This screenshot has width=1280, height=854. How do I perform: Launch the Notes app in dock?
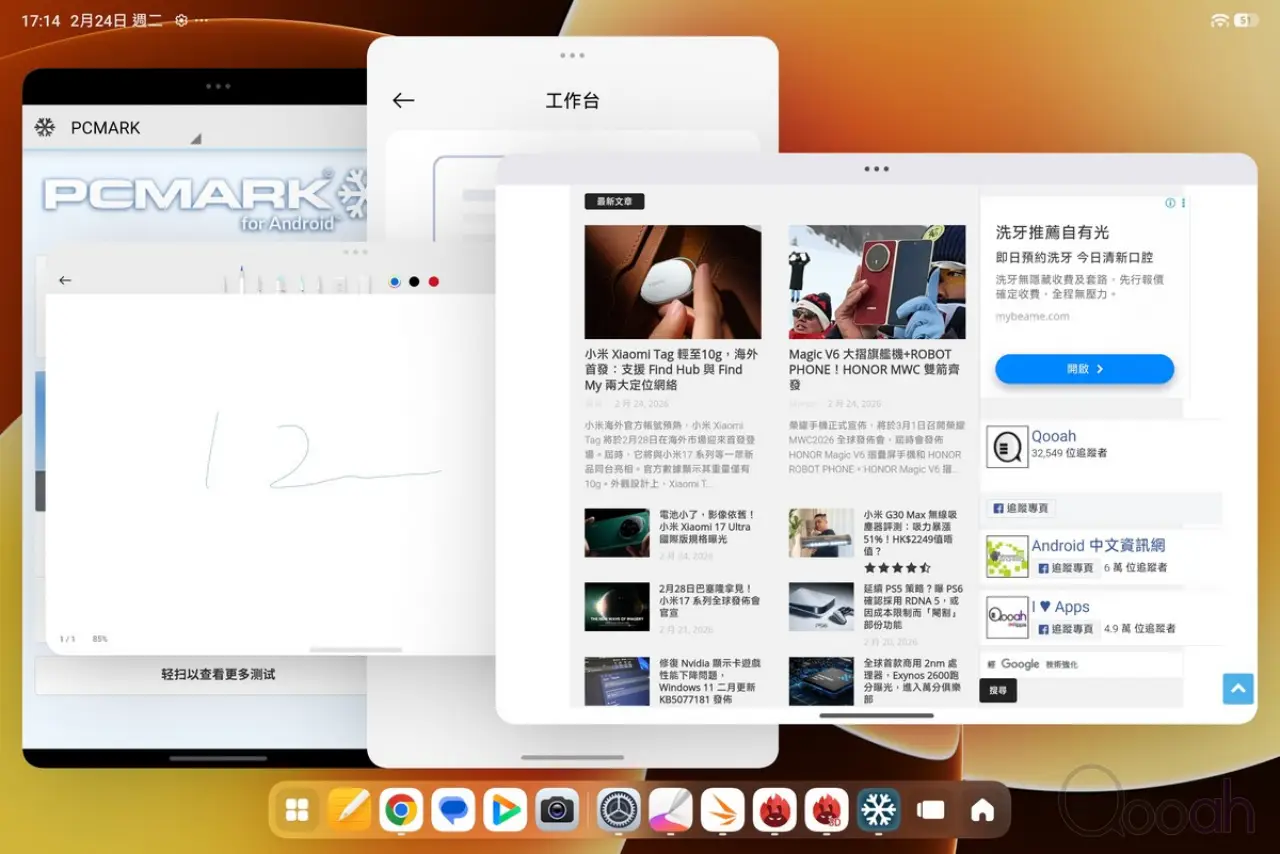(349, 810)
